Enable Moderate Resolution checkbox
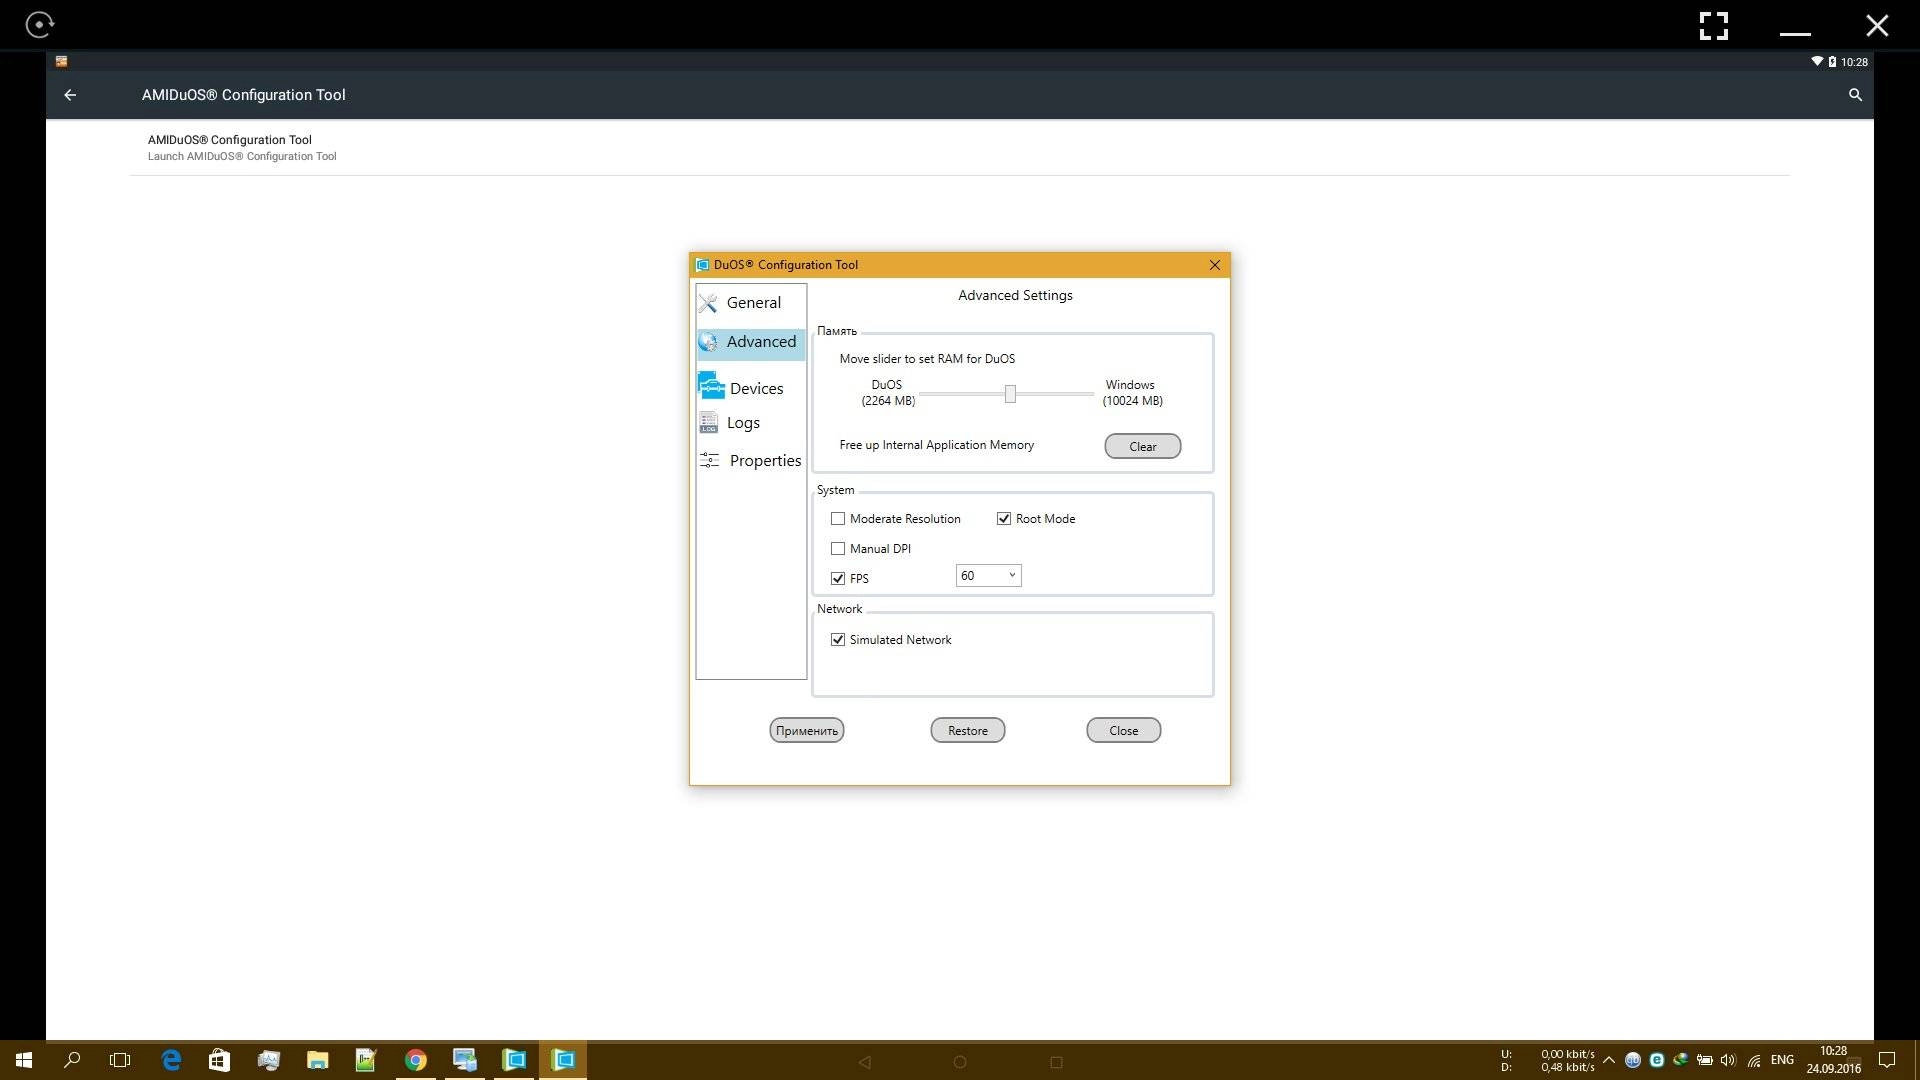The image size is (1920, 1080). 838,519
